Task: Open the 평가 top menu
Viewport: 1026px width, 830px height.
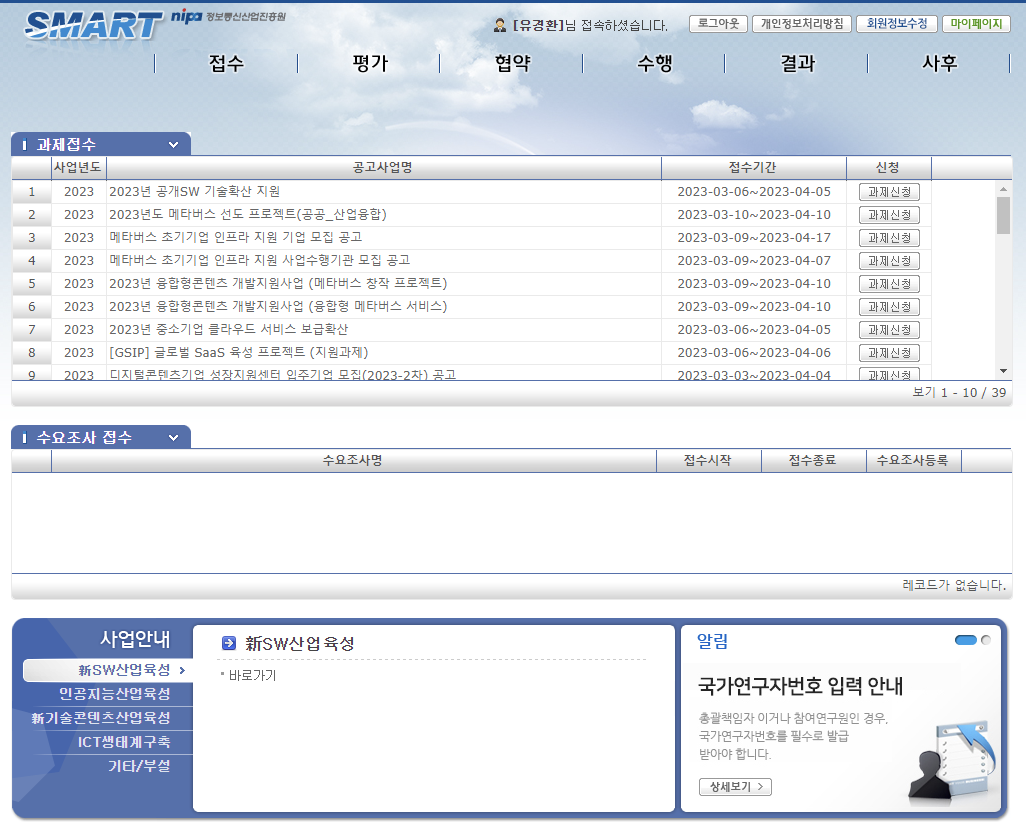Action: pyautogui.click(x=369, y=64)
